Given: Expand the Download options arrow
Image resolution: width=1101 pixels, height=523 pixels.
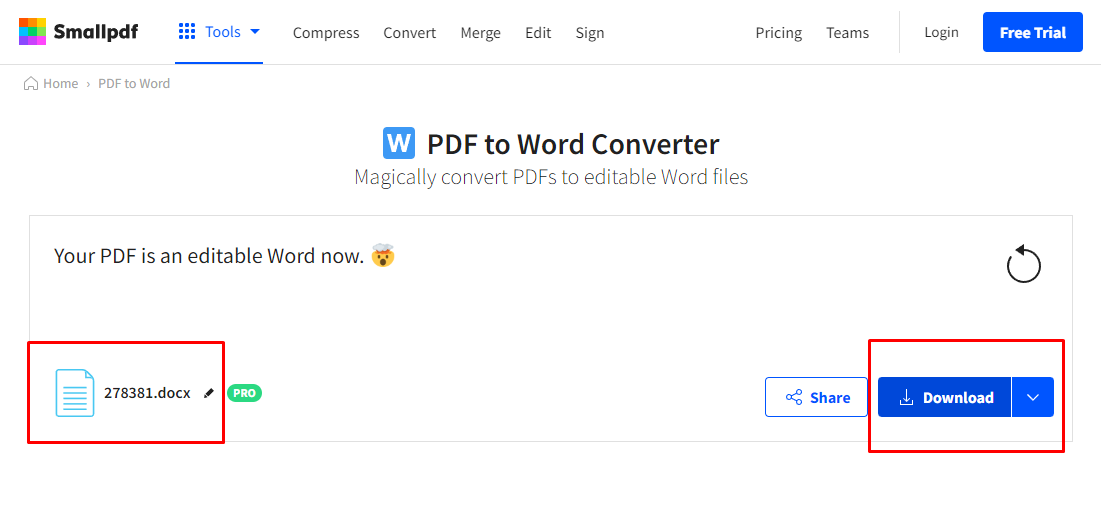Looking at the screenshot, I should [x=1033, y=397].
